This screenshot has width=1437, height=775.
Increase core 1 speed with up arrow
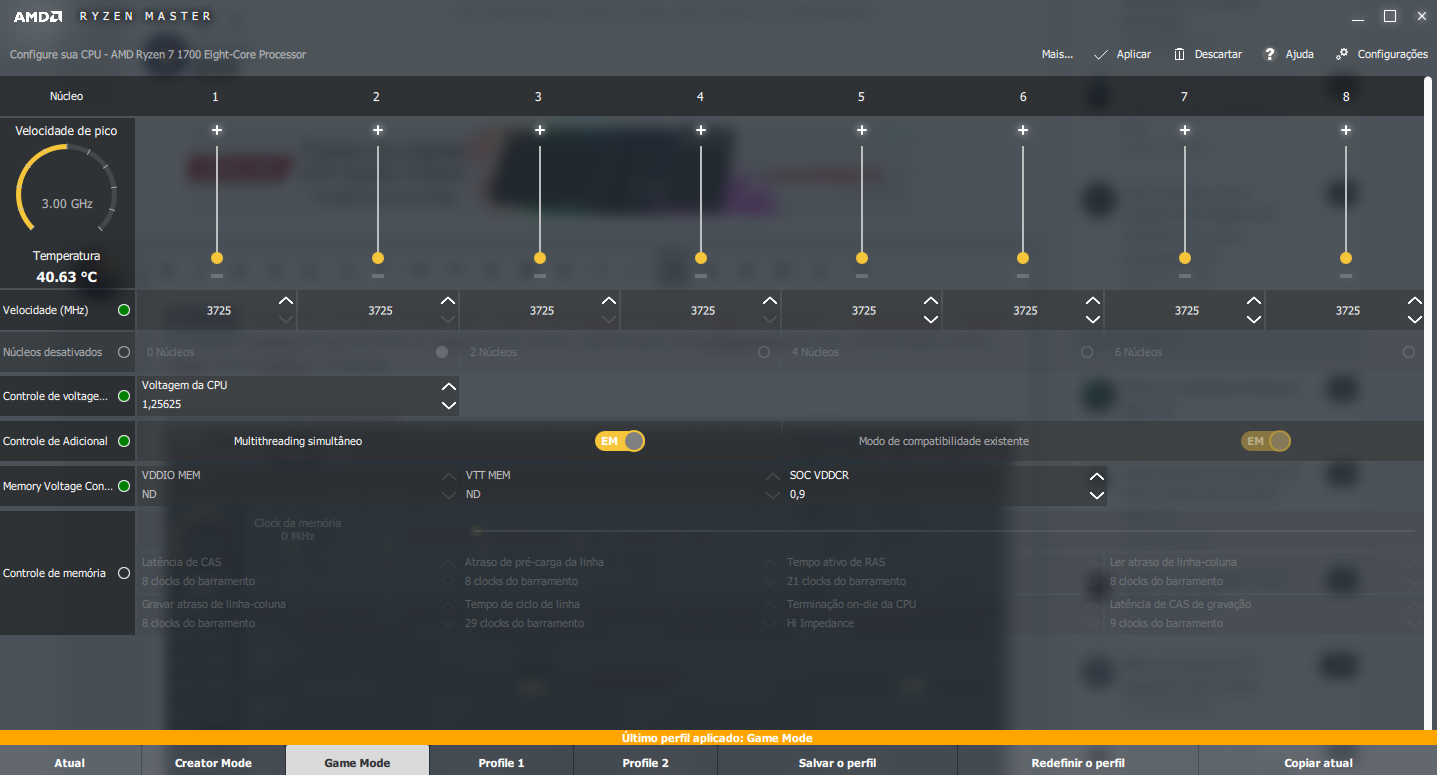[x=286, y=301]
